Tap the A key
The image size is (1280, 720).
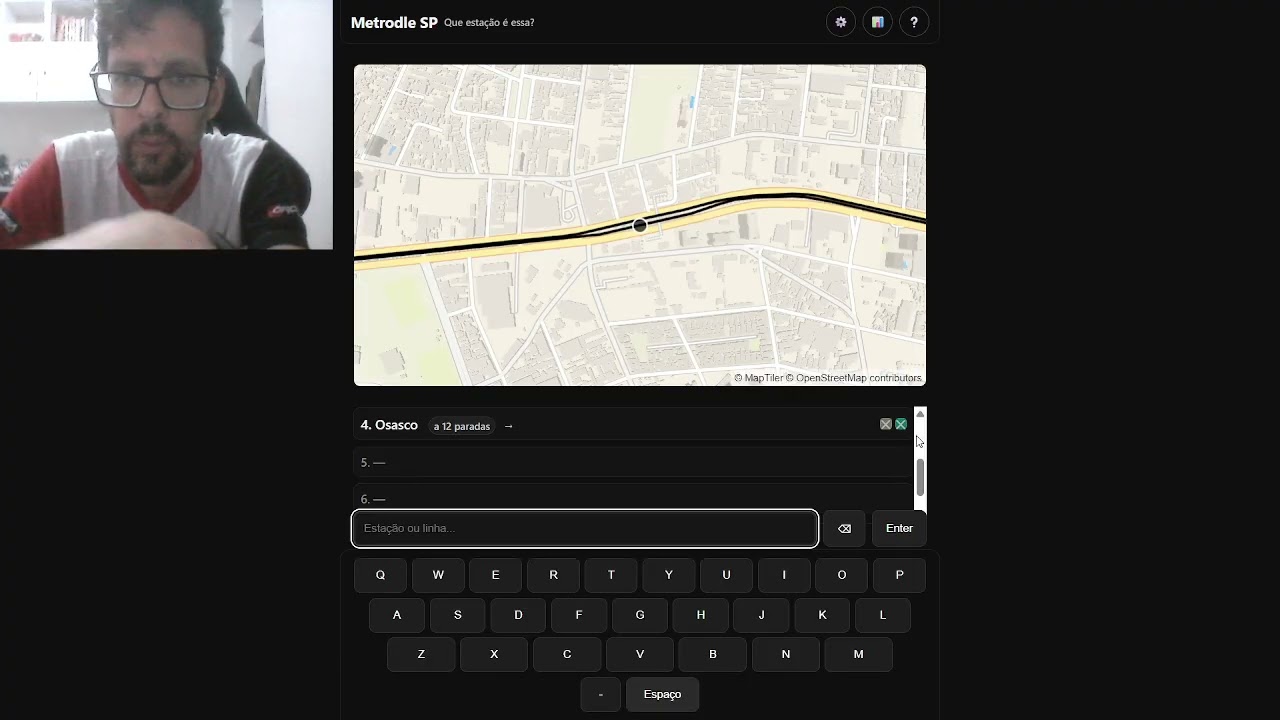[397, 615]
